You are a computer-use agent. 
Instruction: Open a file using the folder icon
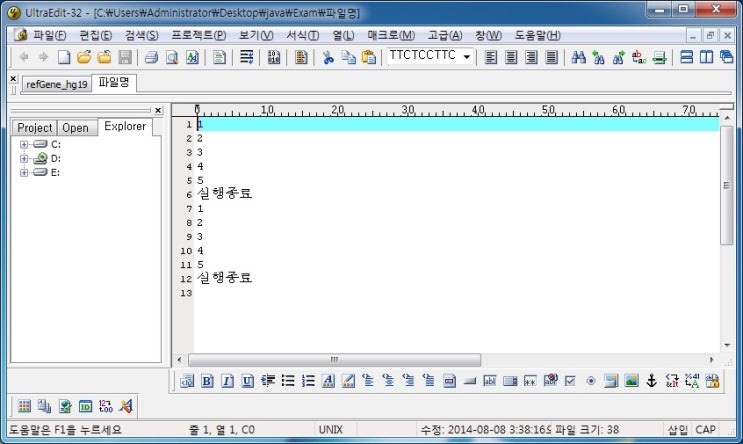[x=84, y=57]
